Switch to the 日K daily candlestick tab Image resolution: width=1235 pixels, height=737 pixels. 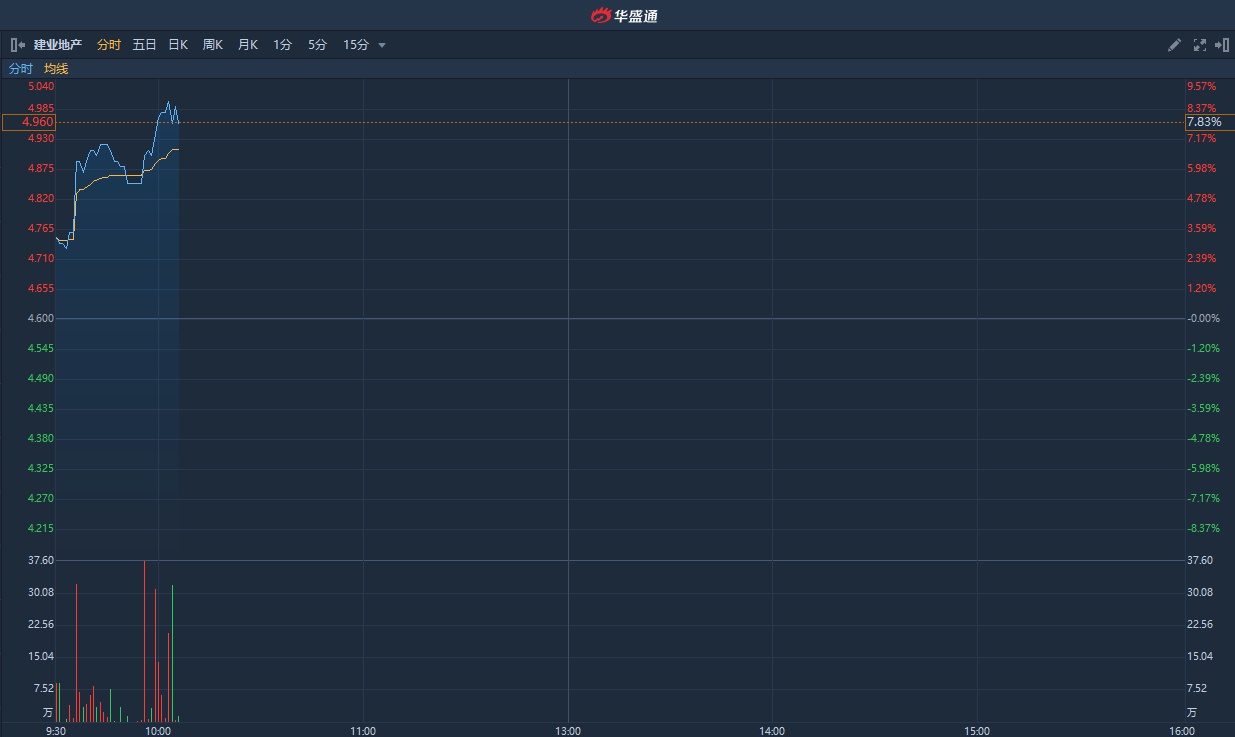click(178, 45)
